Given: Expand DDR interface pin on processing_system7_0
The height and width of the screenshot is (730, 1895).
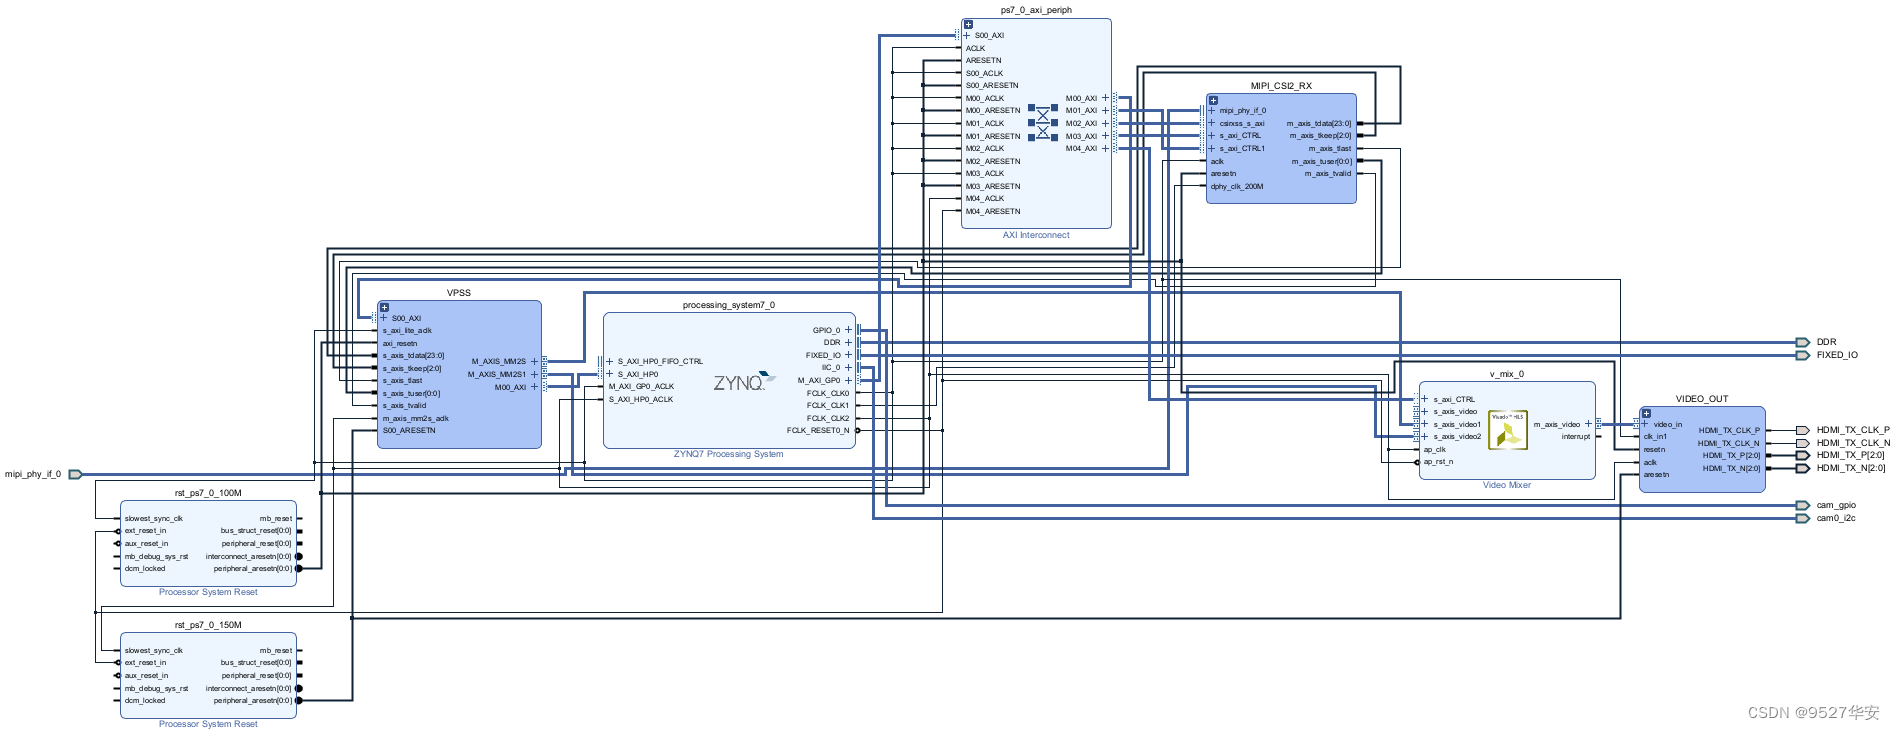Looking at the screenshot, I should 849,343.
